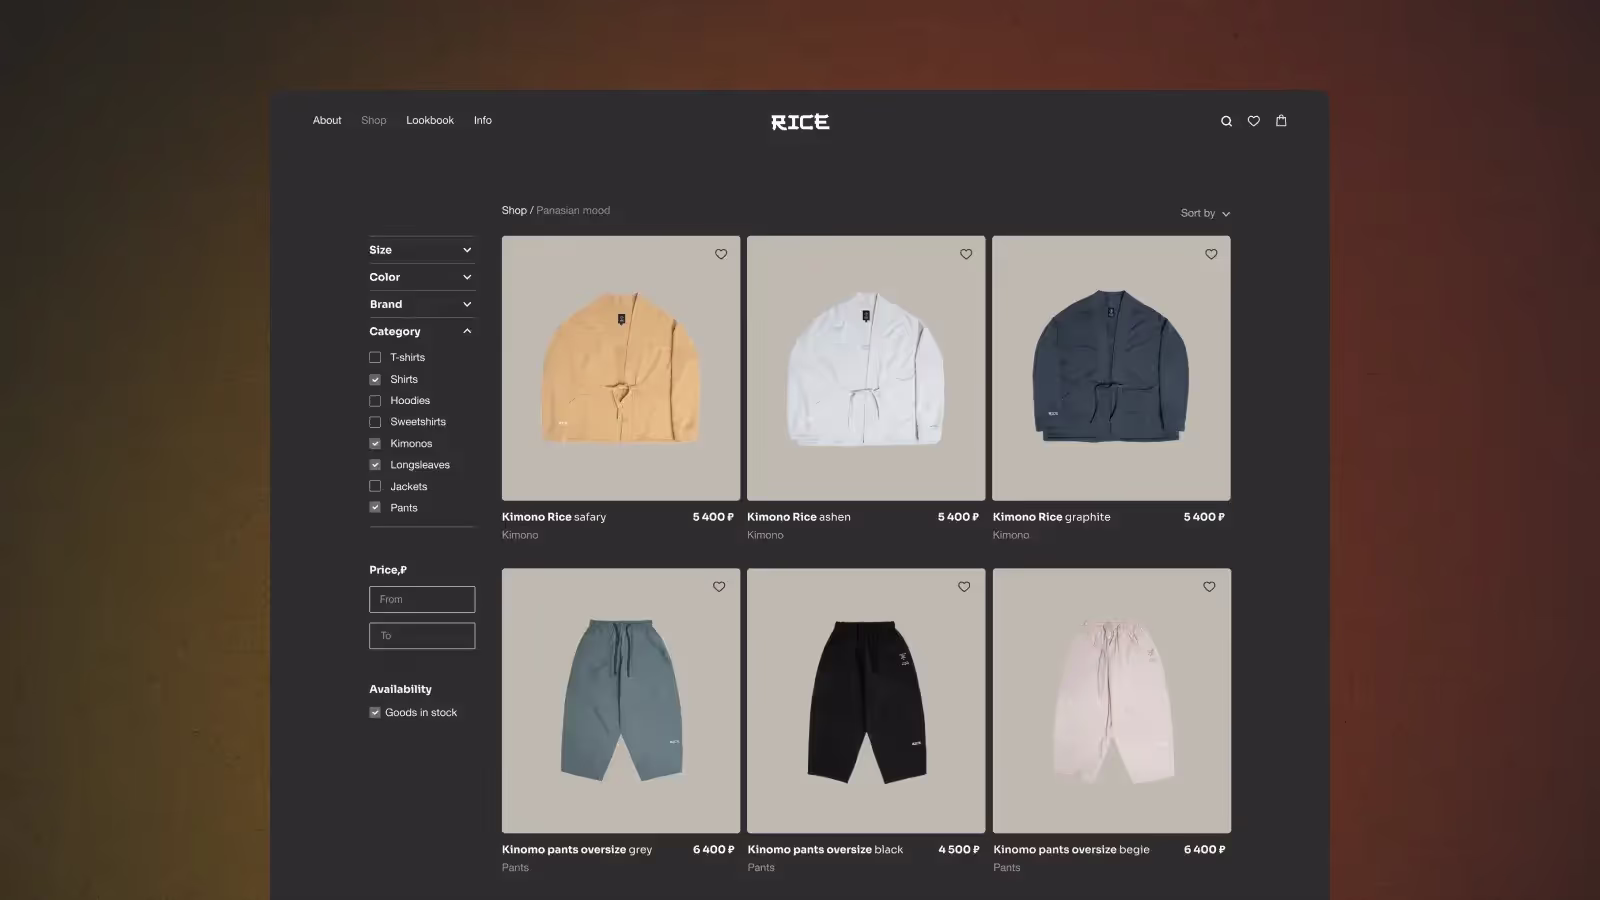
Task: Open the Kimono Rice graphite title link
Action: coord(1051,517)
